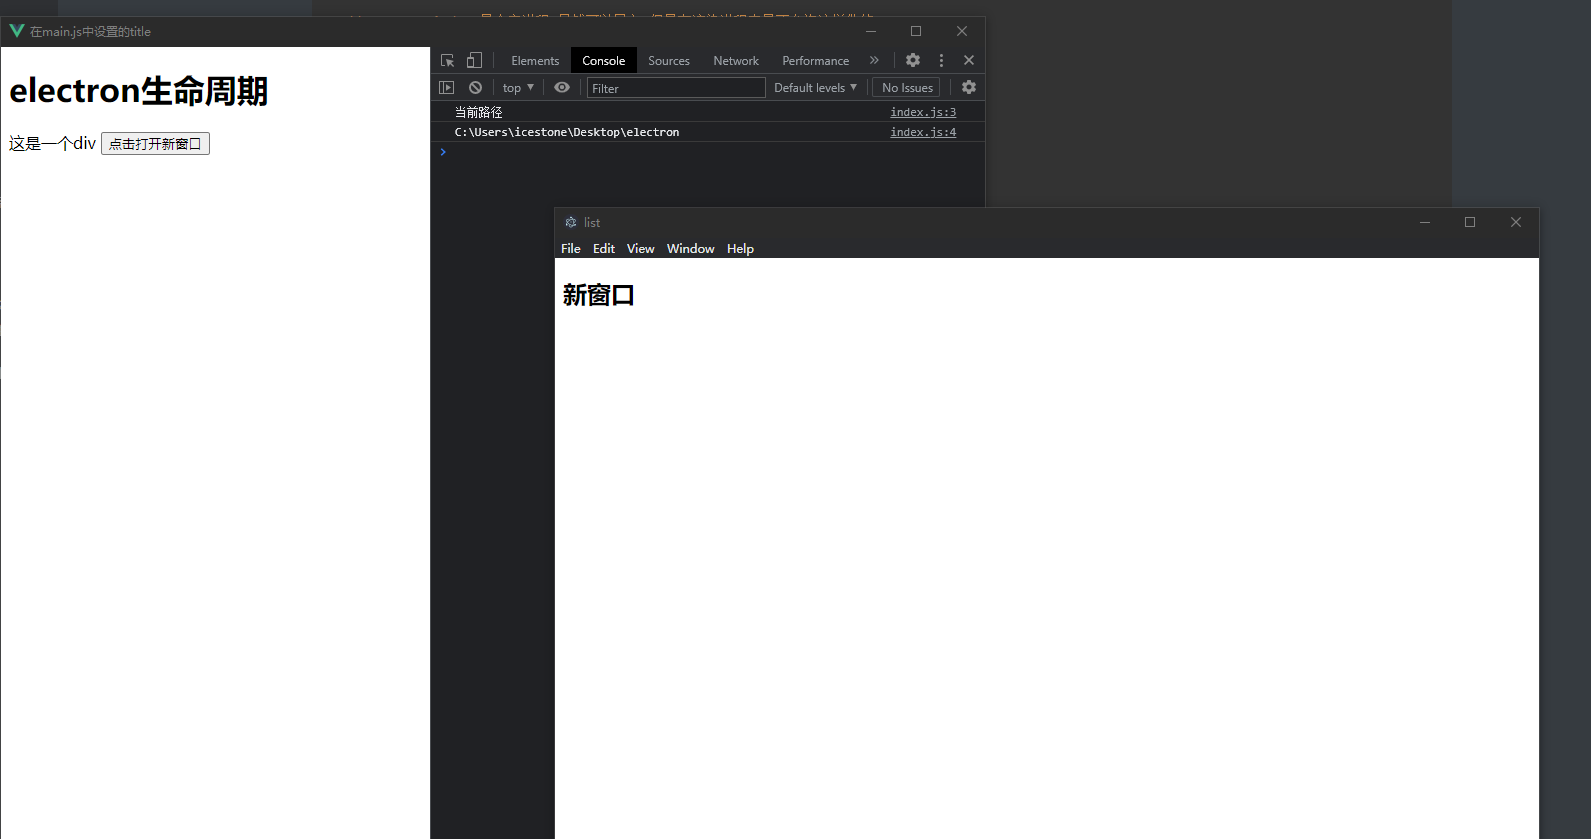This screenshot has height=839, width=1591.
Task: Maximize the main Electron window
Action: click(916, 31)
